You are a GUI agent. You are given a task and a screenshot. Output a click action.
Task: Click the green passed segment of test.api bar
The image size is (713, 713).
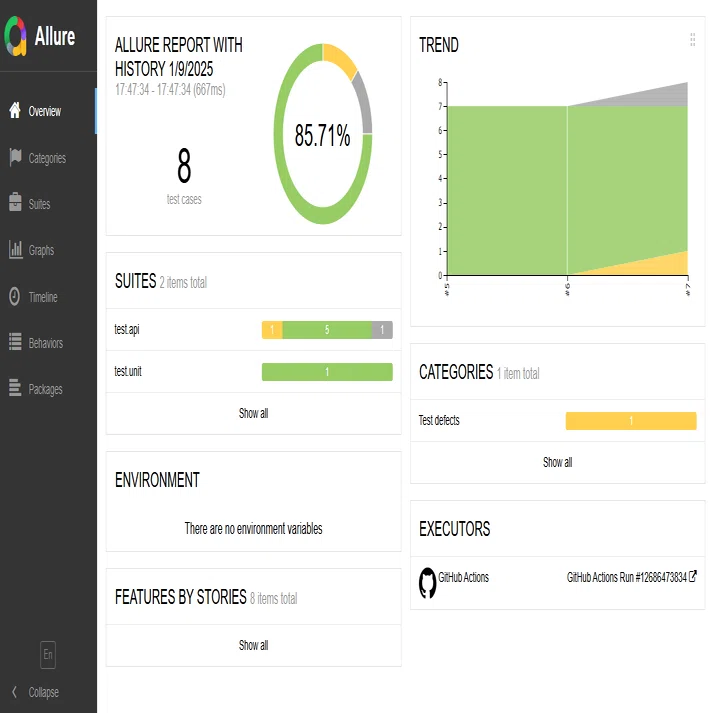[x=327, y=330]
